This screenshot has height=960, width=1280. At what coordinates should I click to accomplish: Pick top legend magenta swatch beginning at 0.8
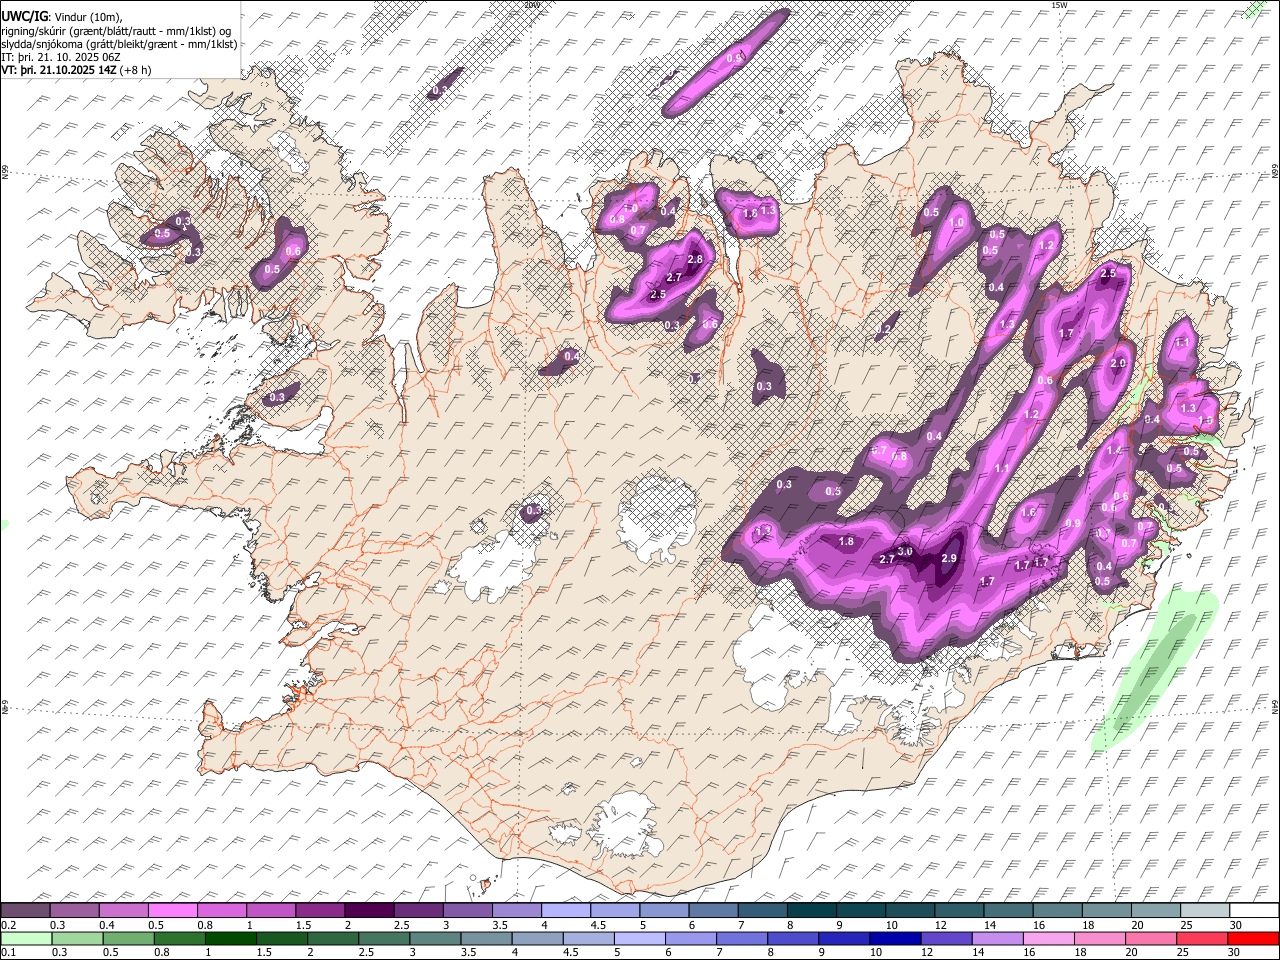tap(222, 911)
